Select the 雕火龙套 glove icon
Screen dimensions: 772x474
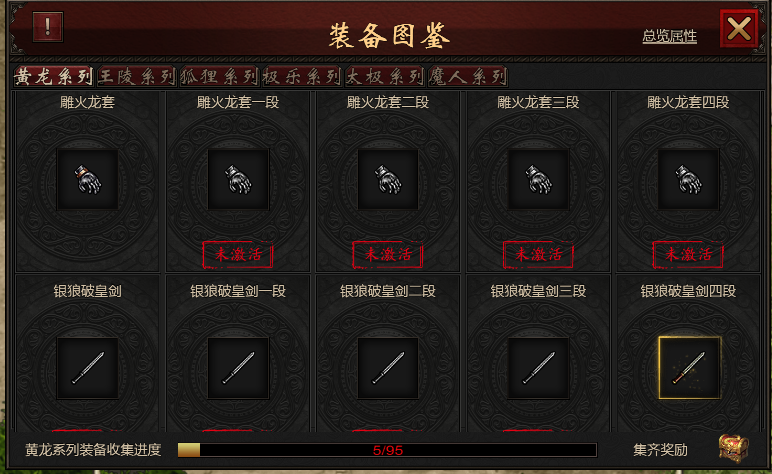tap(88, 180)
